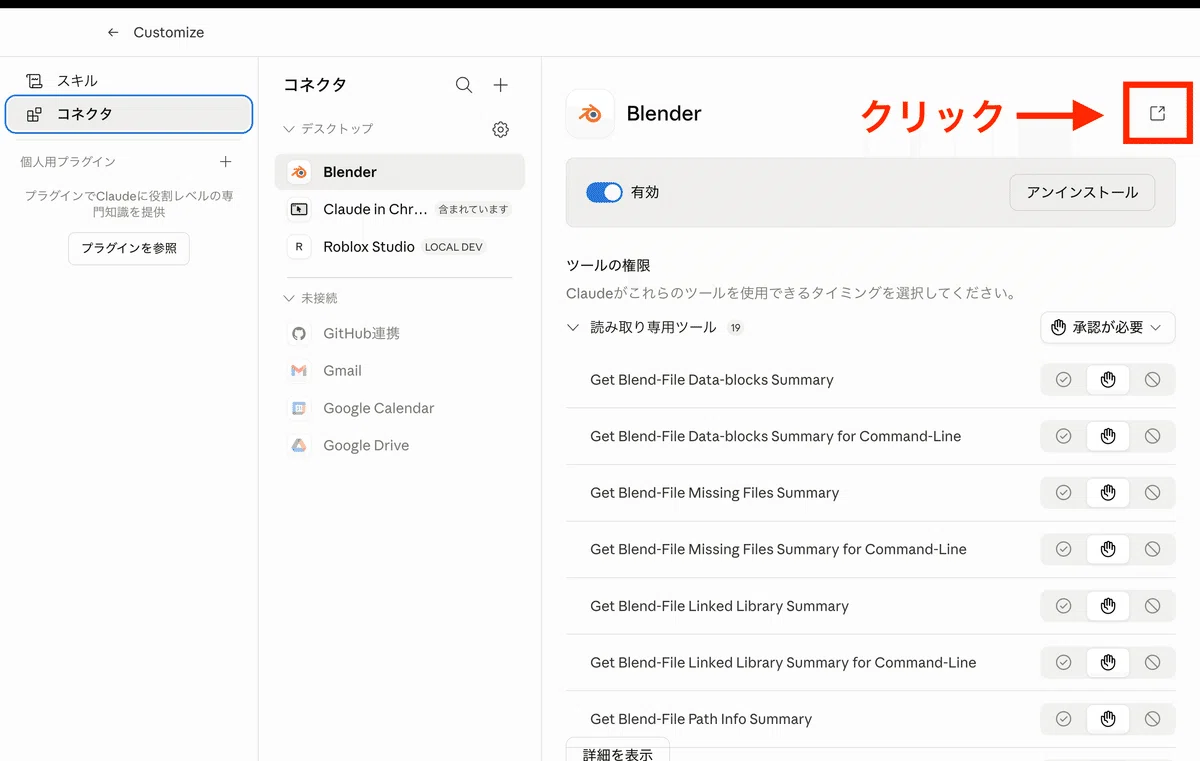Open GitHub連携 connector entry

(400, 333)
